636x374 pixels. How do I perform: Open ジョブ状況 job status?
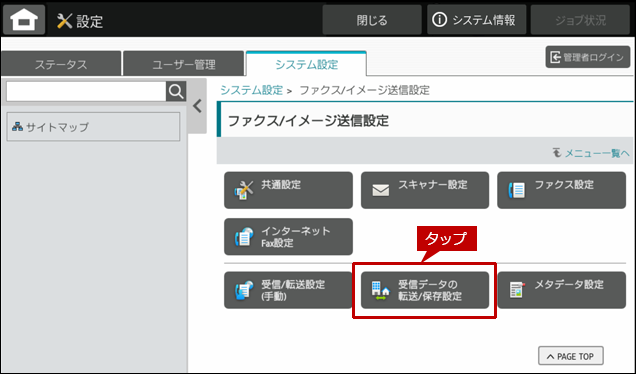[x=580, y=20]
